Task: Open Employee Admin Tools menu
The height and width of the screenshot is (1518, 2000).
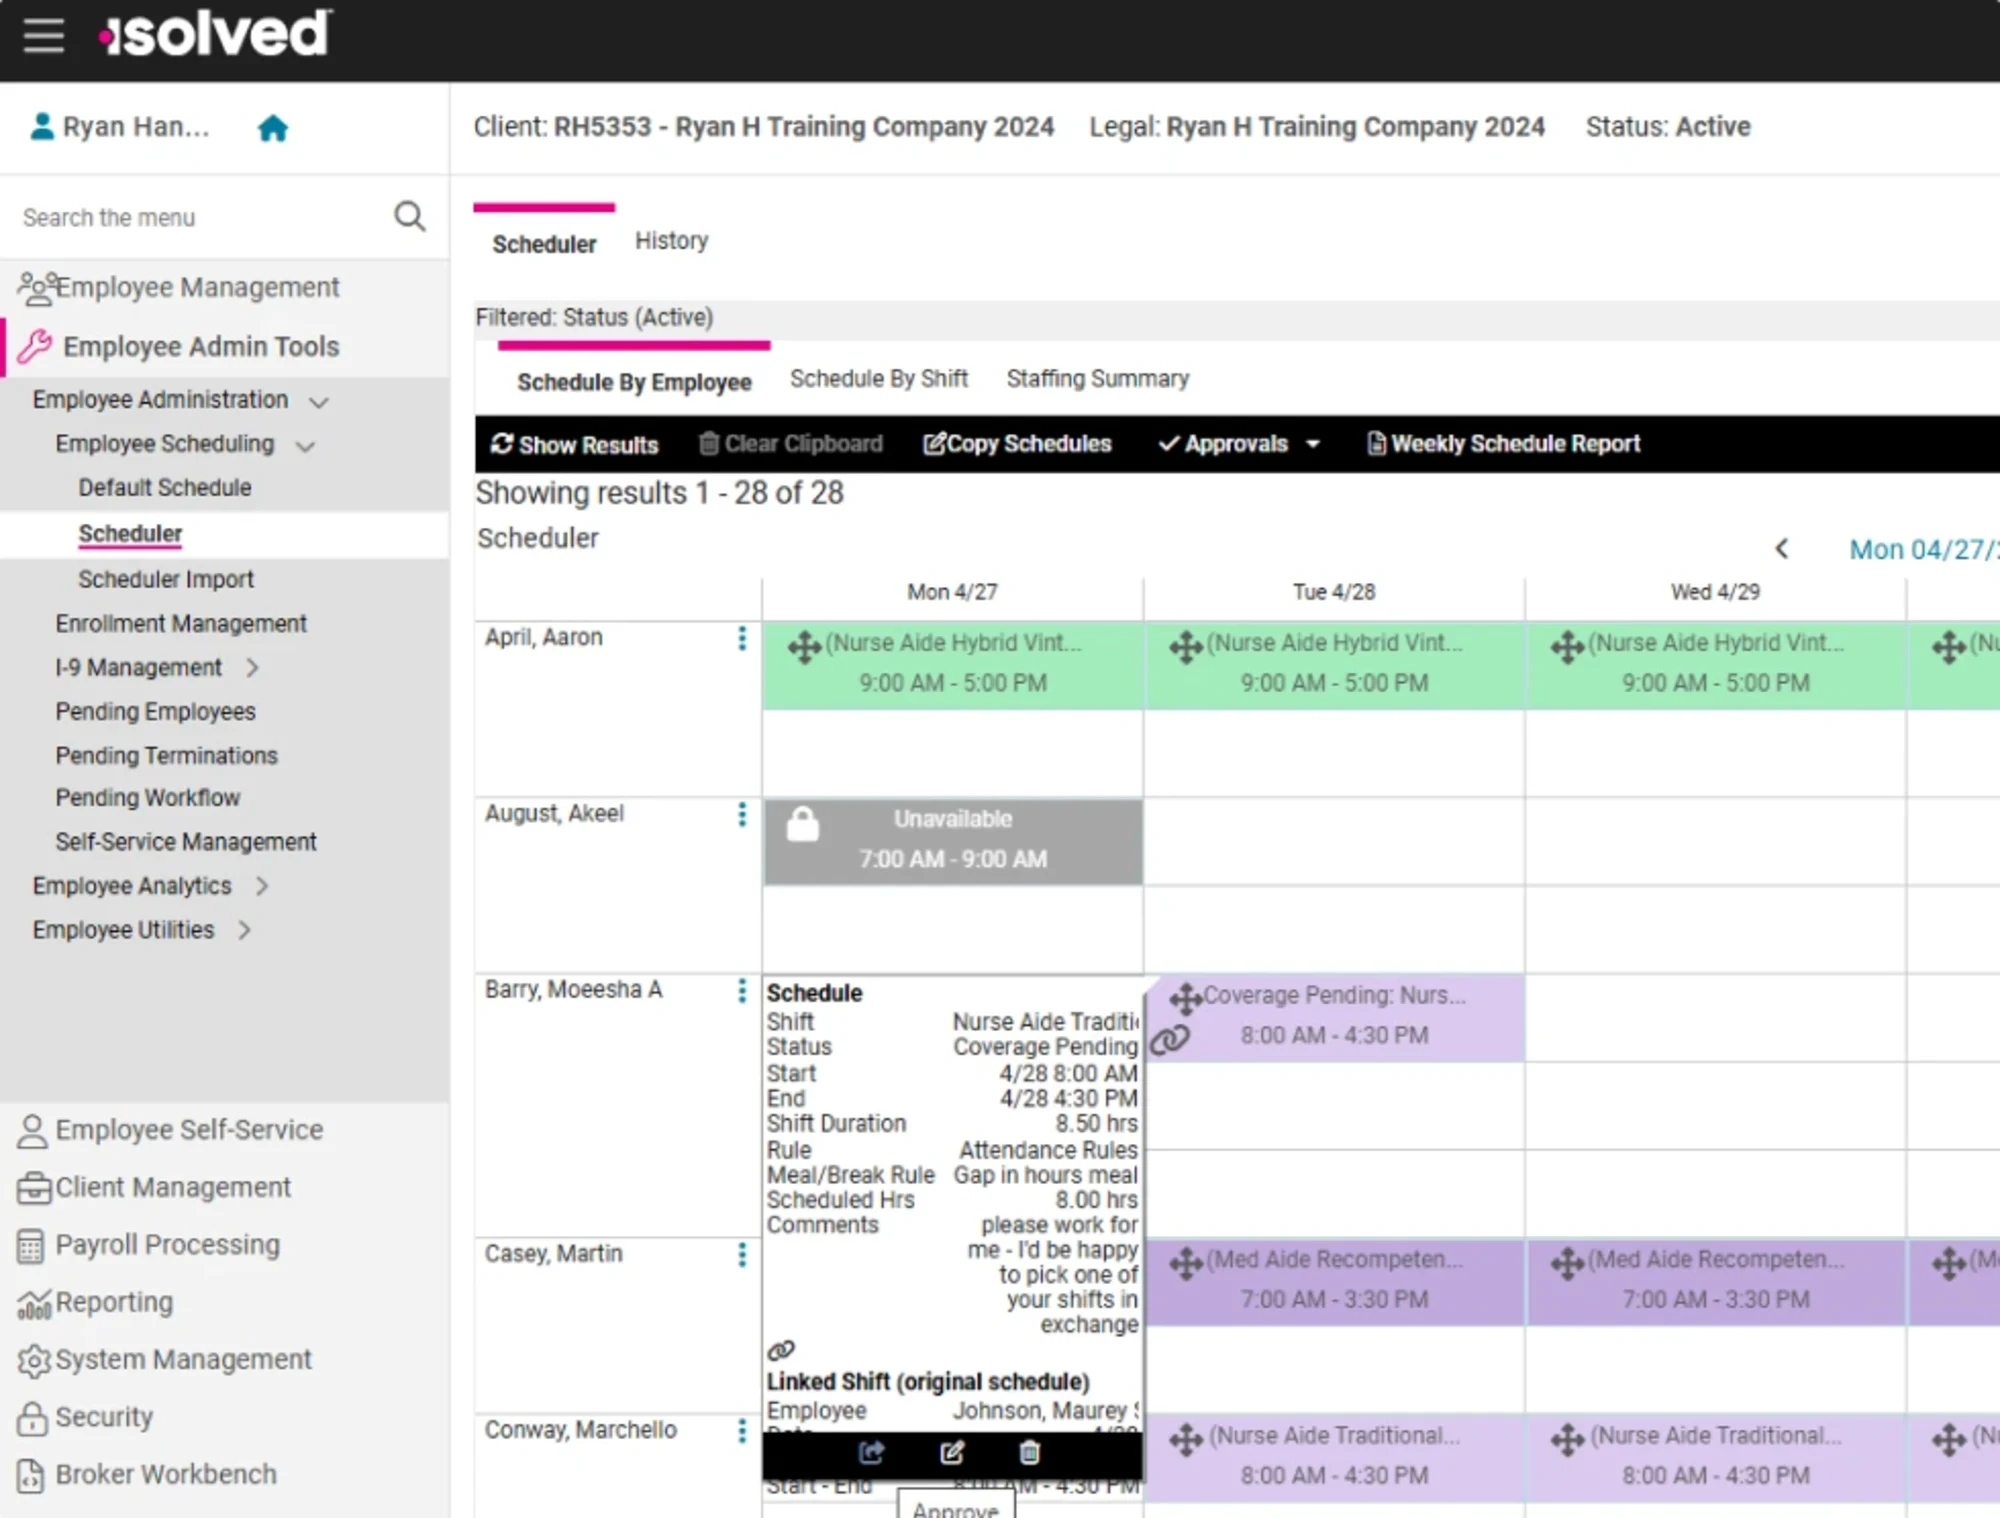Action: 178,347
